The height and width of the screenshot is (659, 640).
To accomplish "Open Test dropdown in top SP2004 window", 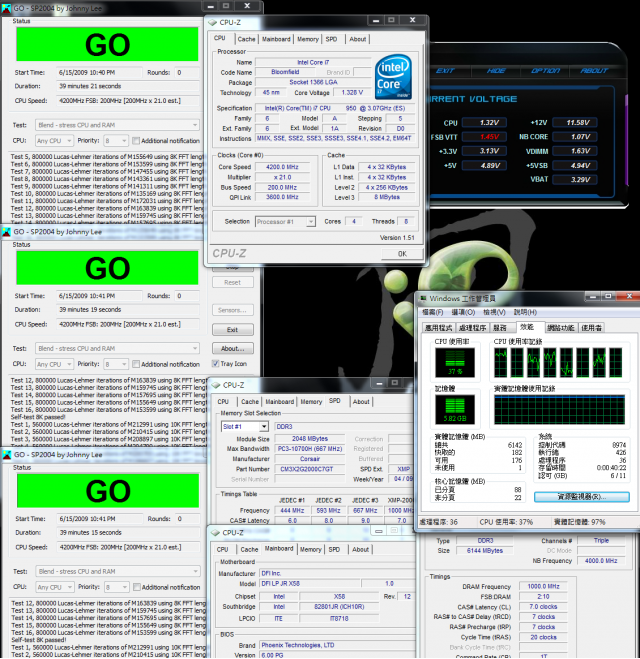I will click(x=117, y=125).
